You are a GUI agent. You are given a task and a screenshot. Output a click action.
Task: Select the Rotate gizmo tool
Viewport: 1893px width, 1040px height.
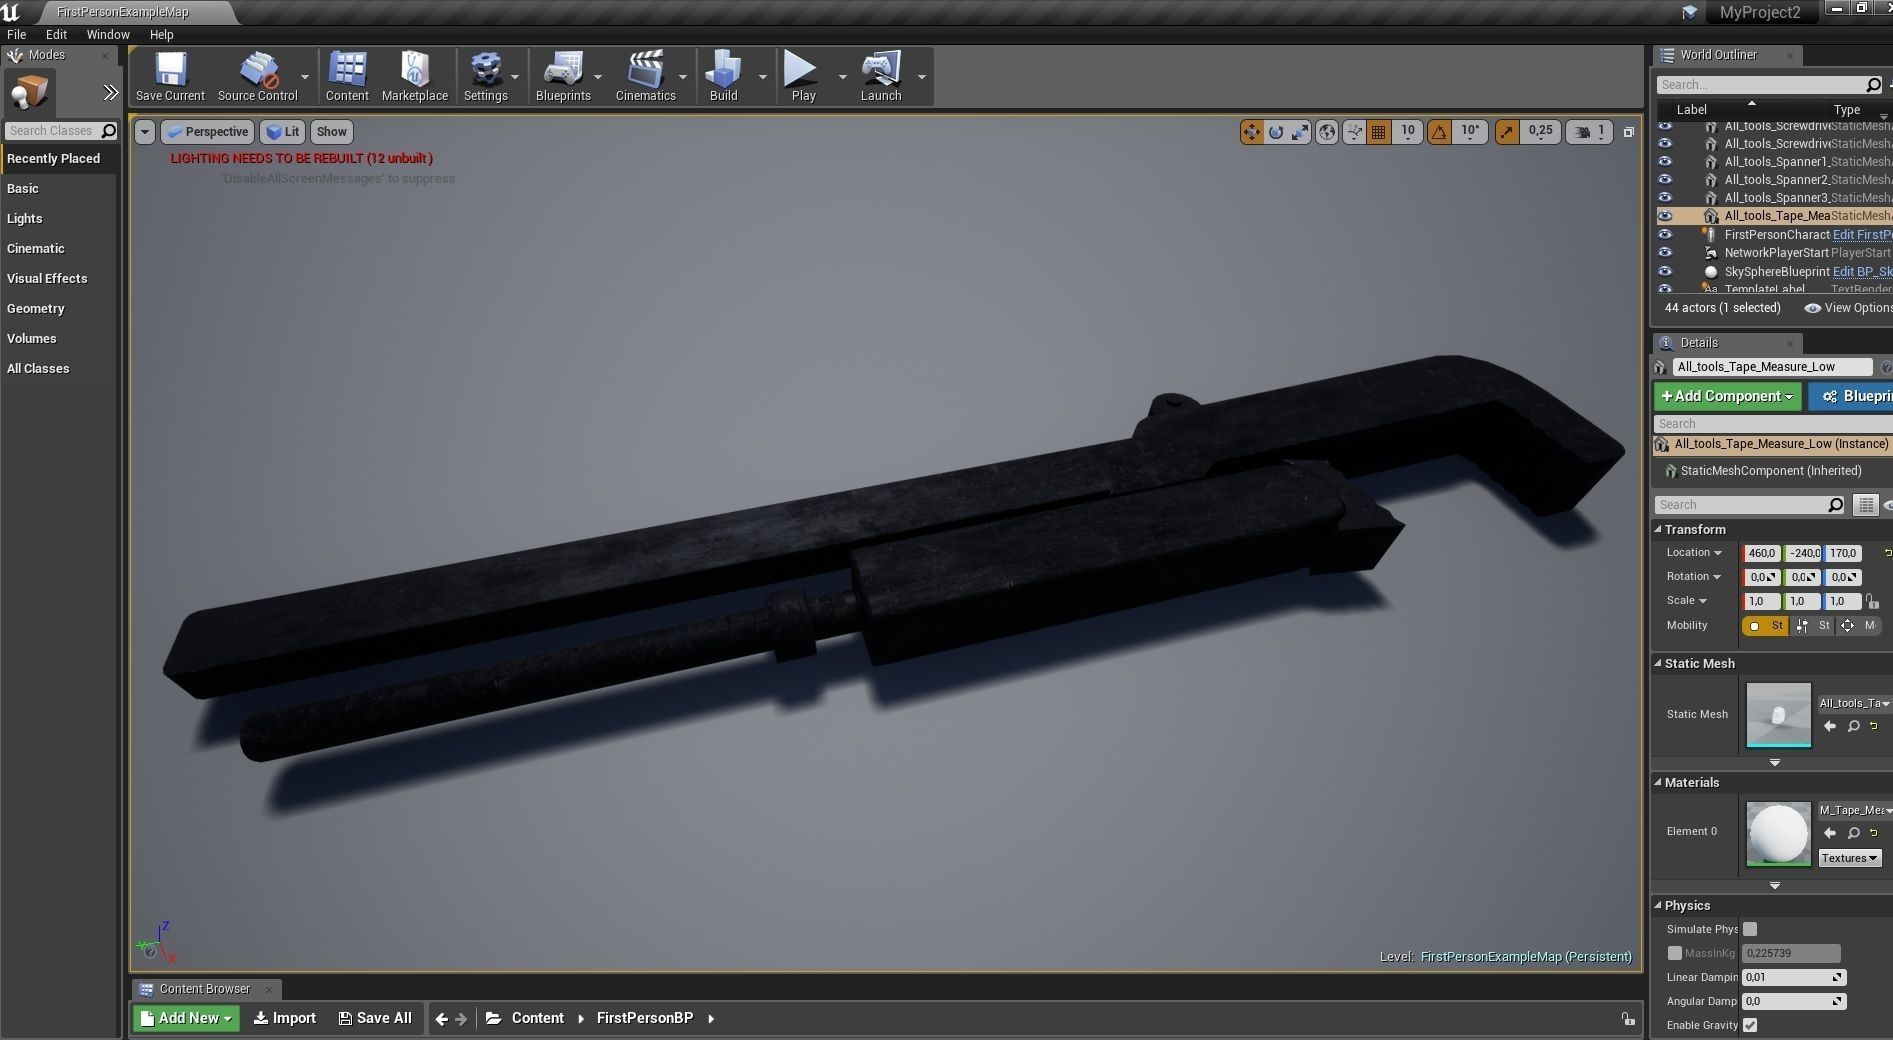click(x=1276, y=132)
